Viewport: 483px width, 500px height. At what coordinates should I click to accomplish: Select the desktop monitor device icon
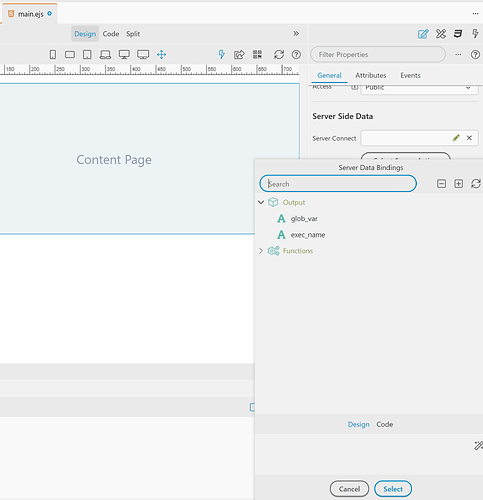(x=124, y=54)
